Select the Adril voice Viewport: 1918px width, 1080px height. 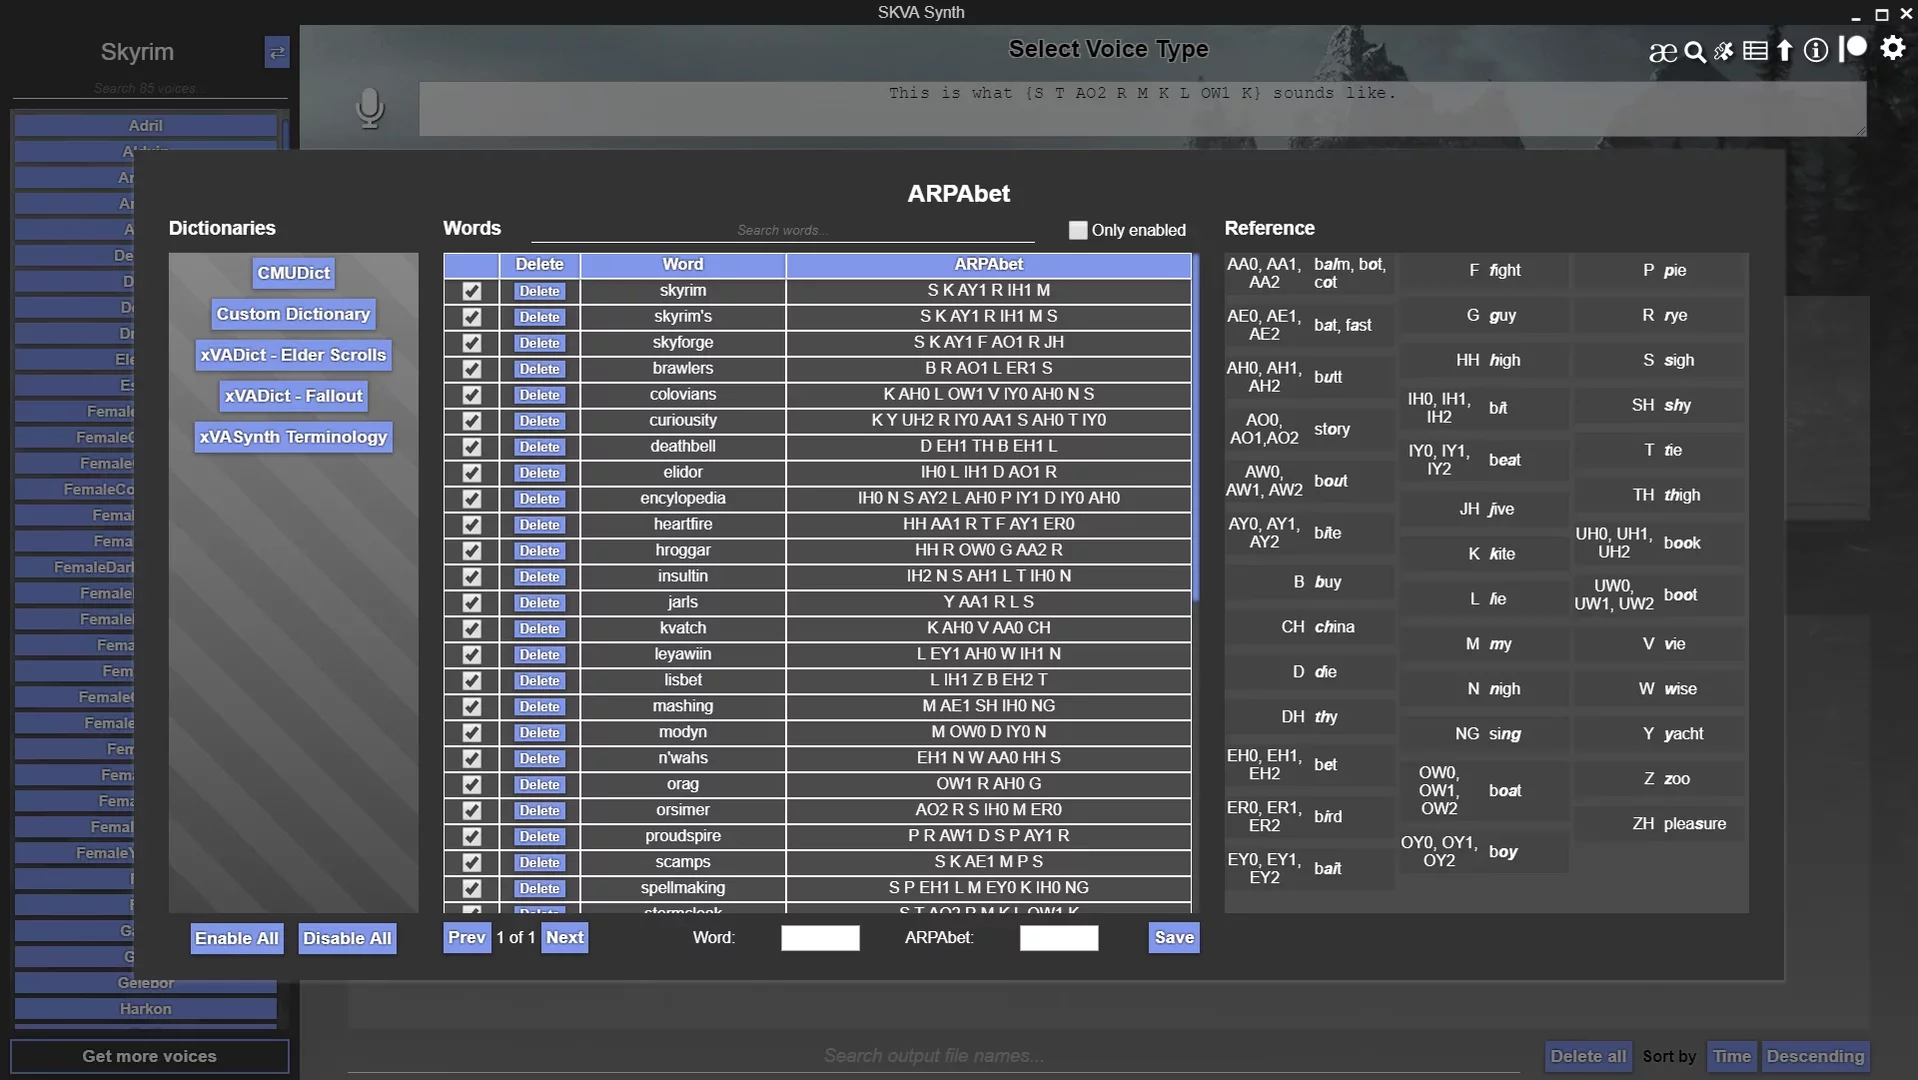[145, 126]
